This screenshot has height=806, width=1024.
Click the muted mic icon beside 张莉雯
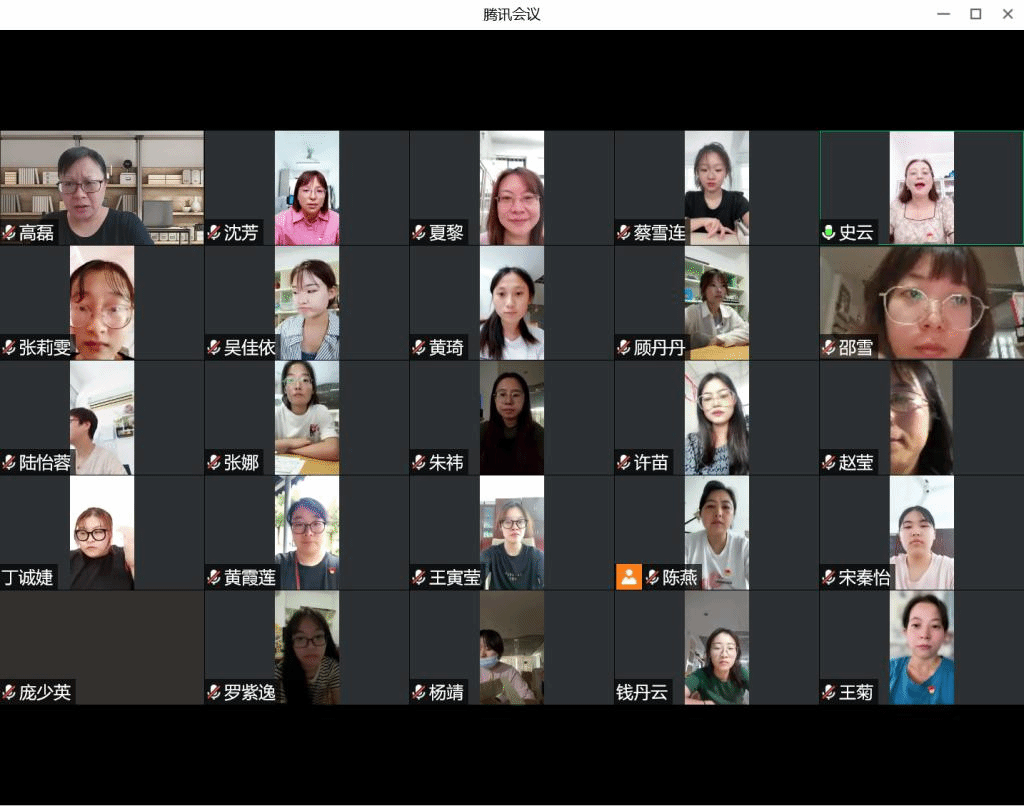click(9, 347)
